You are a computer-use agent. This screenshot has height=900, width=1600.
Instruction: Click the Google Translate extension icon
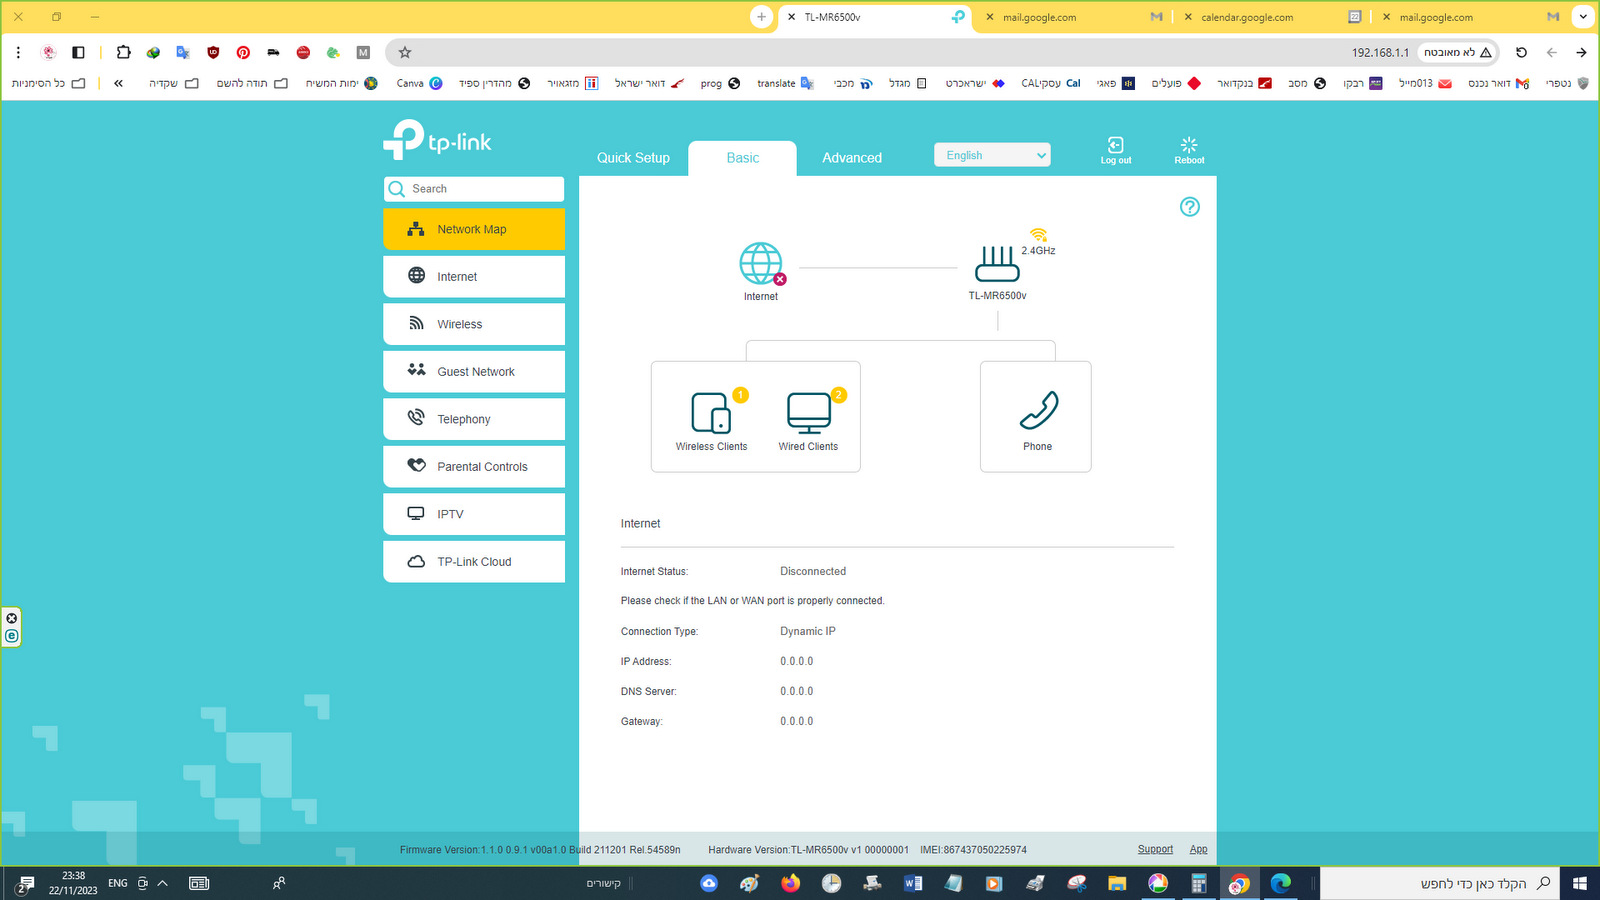coord(183,53)
